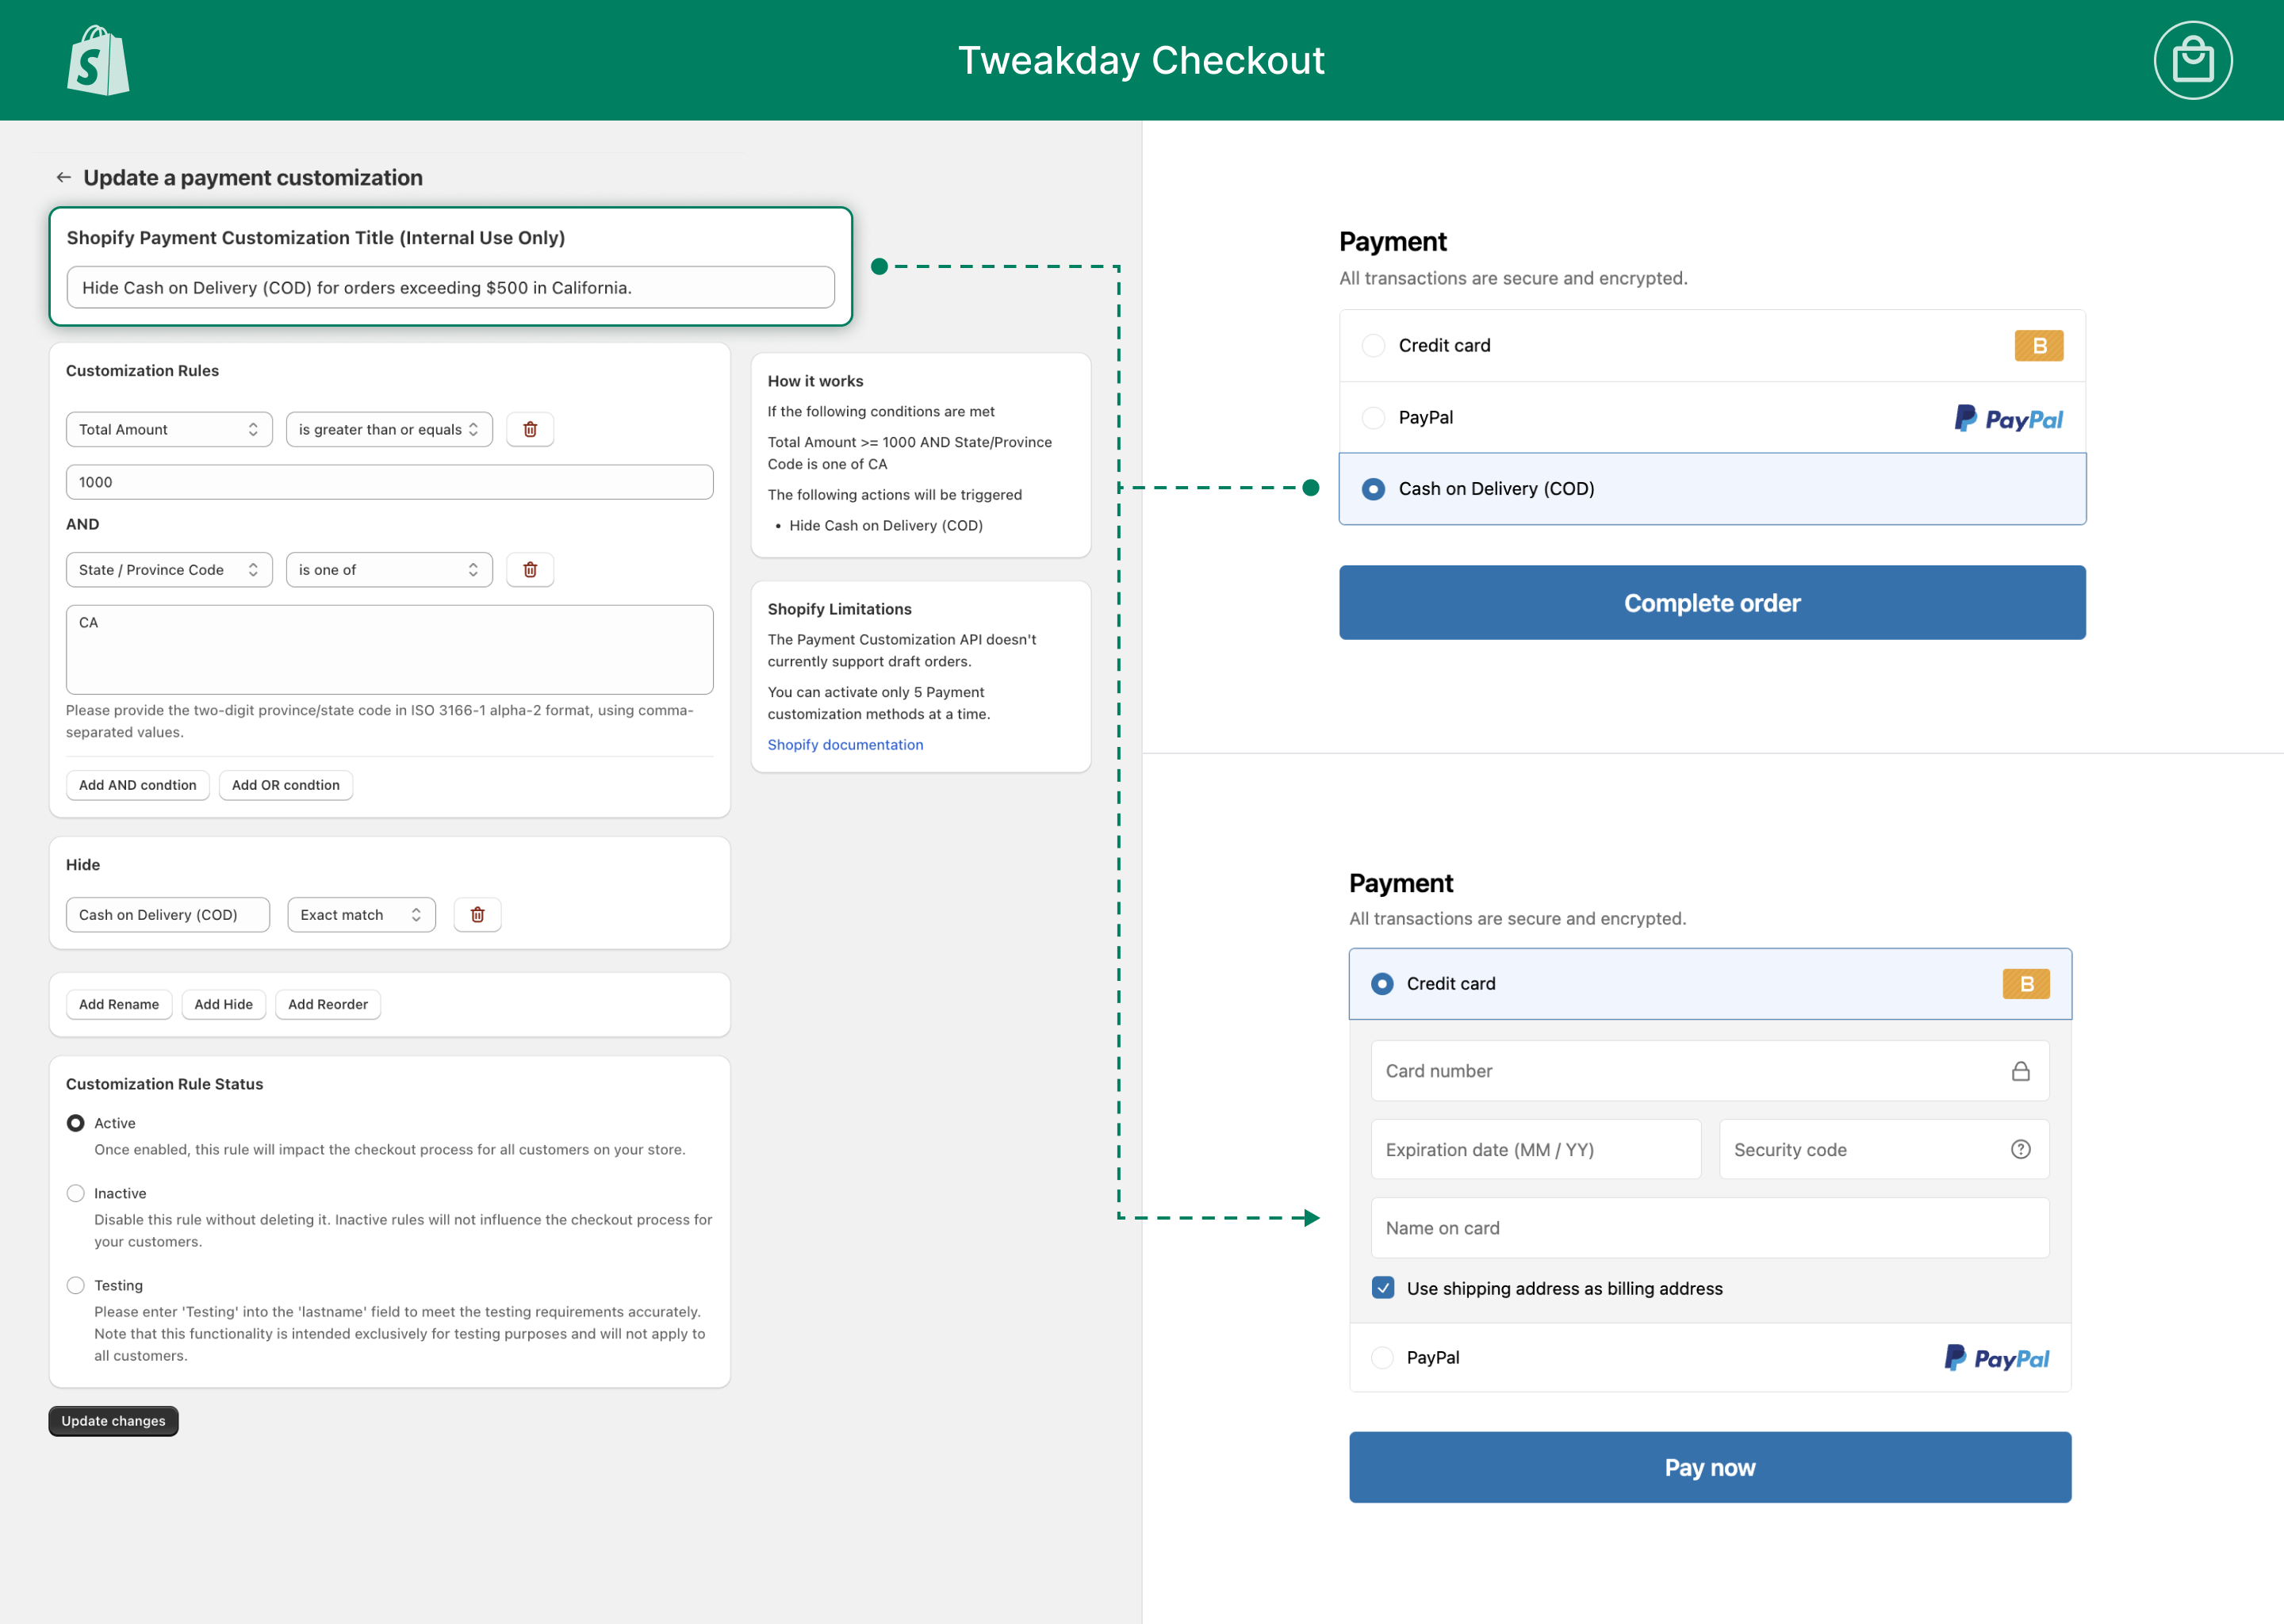Go back using the left arrow icon
The height and width of the screenshot is (1624, 2284).
coord(64,177)
